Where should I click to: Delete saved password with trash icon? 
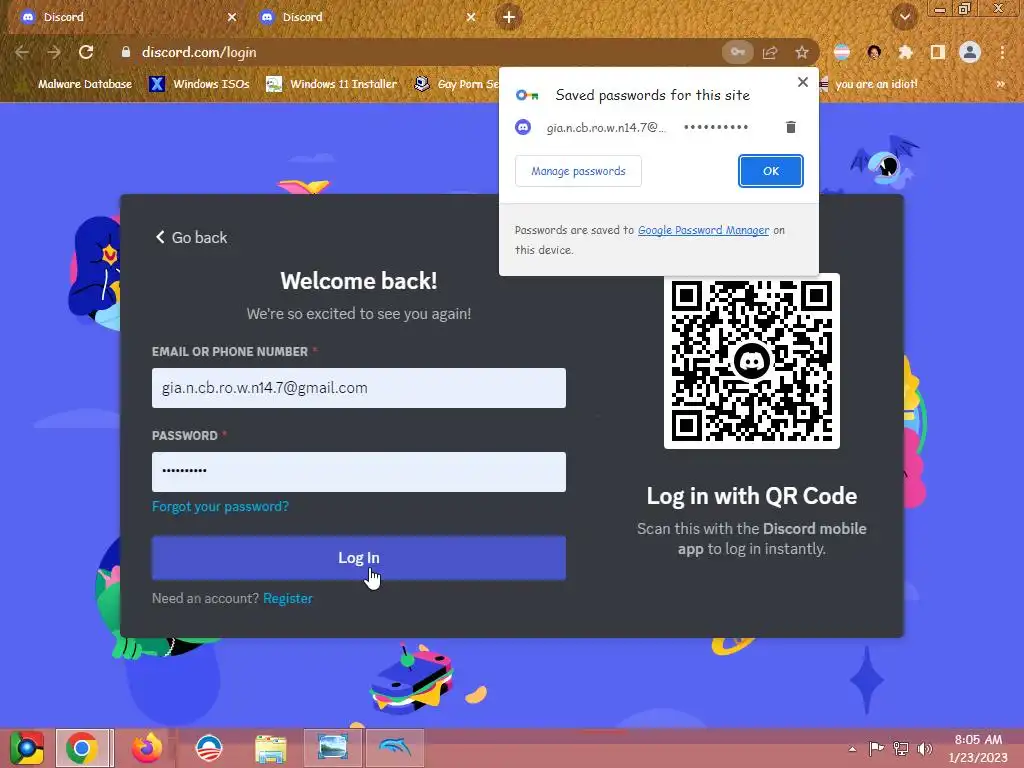pos(790,127)
